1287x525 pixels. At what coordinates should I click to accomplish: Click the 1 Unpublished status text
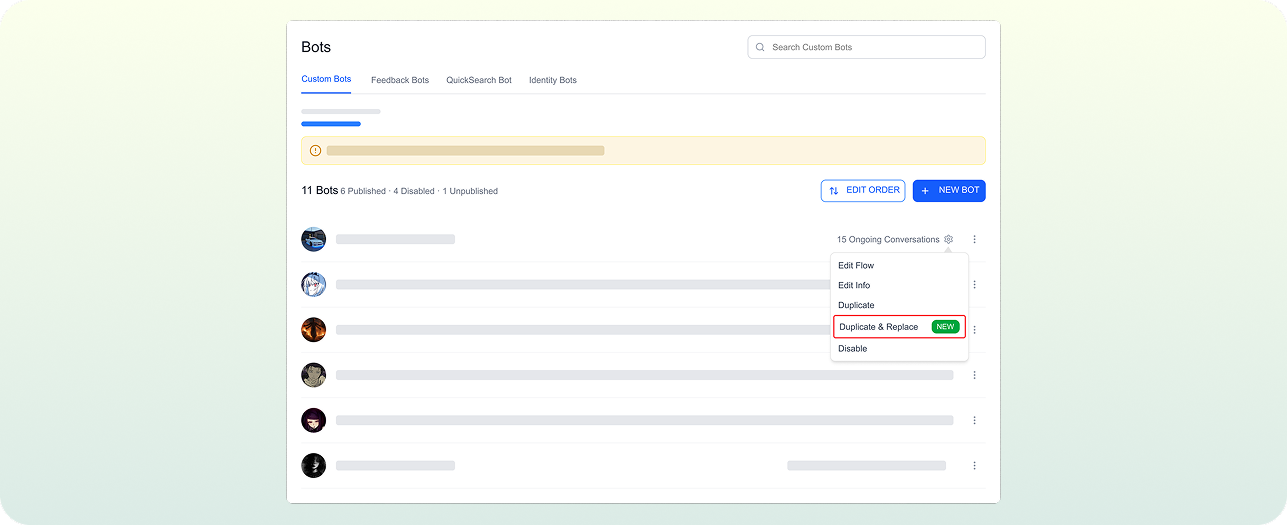[470, 191]
